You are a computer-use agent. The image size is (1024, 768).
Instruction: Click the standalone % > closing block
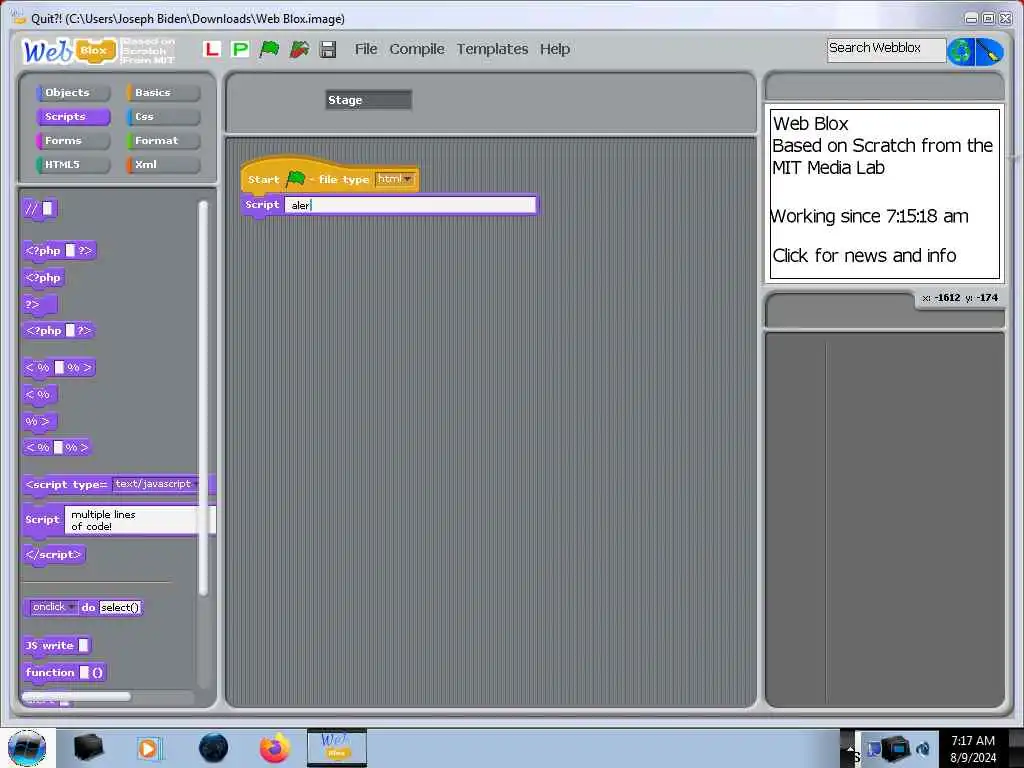point(40,422)
